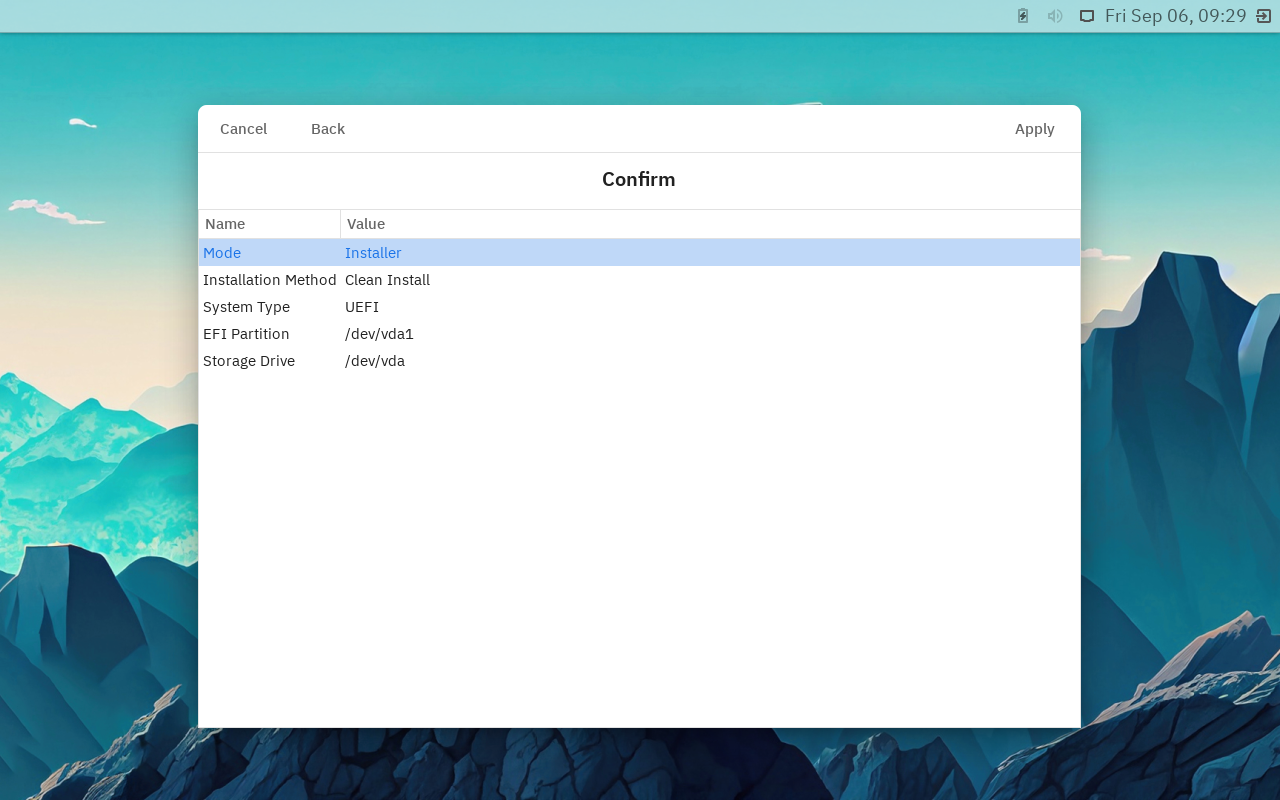Apply the installation settings

pyautogui.click(x=1034, y=129)
